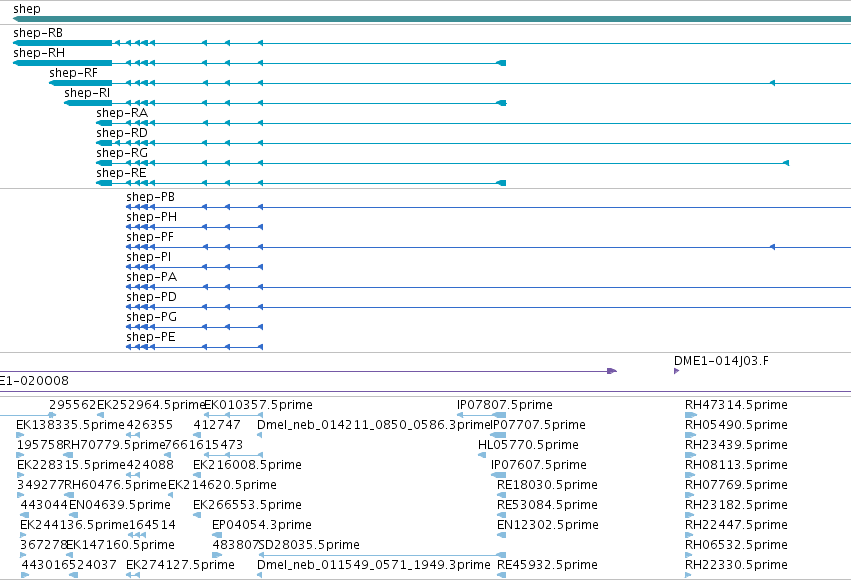Viewport: 851px width, 580px height.
Task: Select EST EK244136.5prime
Action: coord(74,526)
